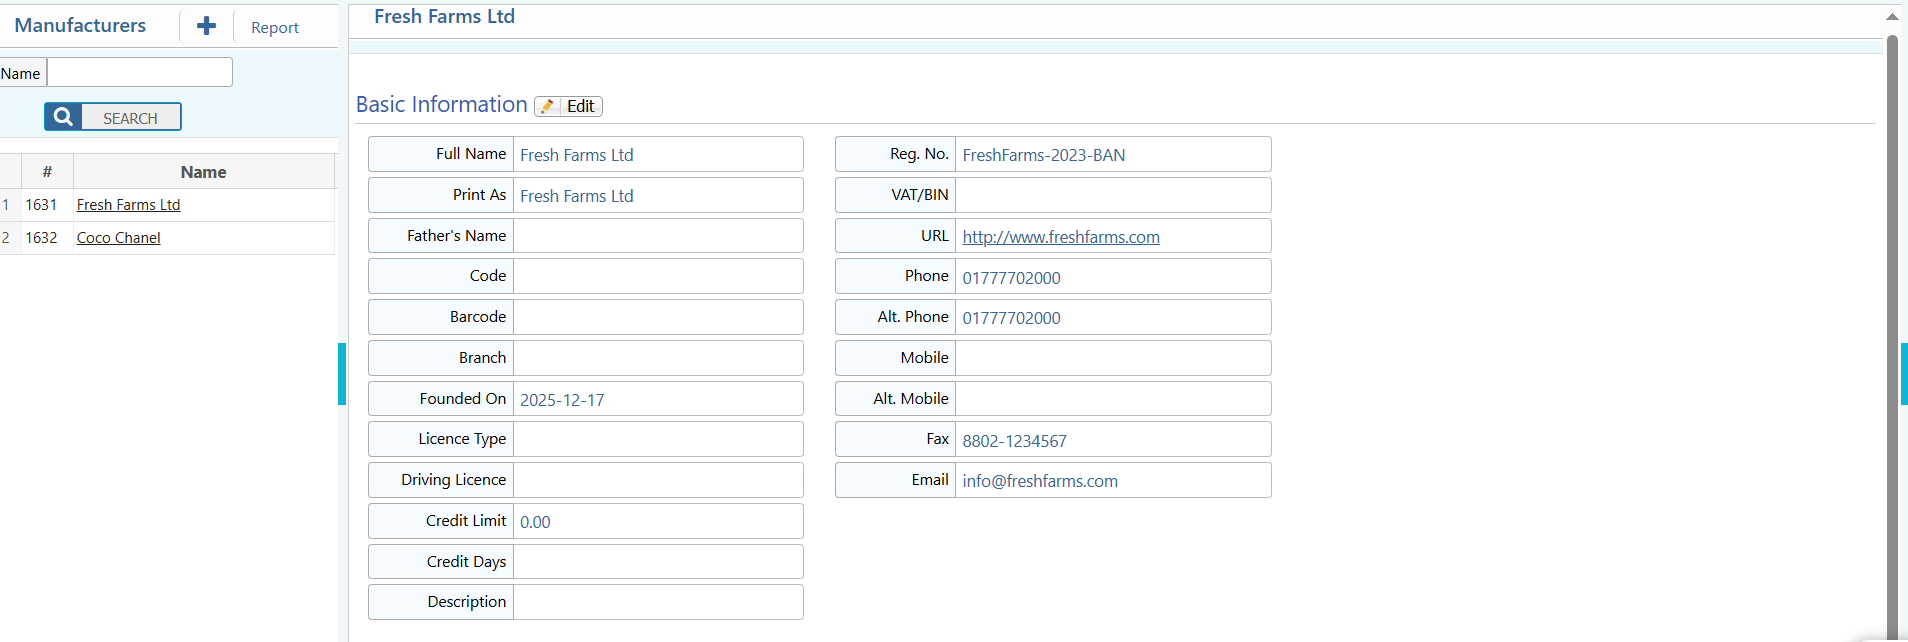The image size is (1908, 642).
Task: Click the plus icon to add manufacturer
Action: coord(206,26)
